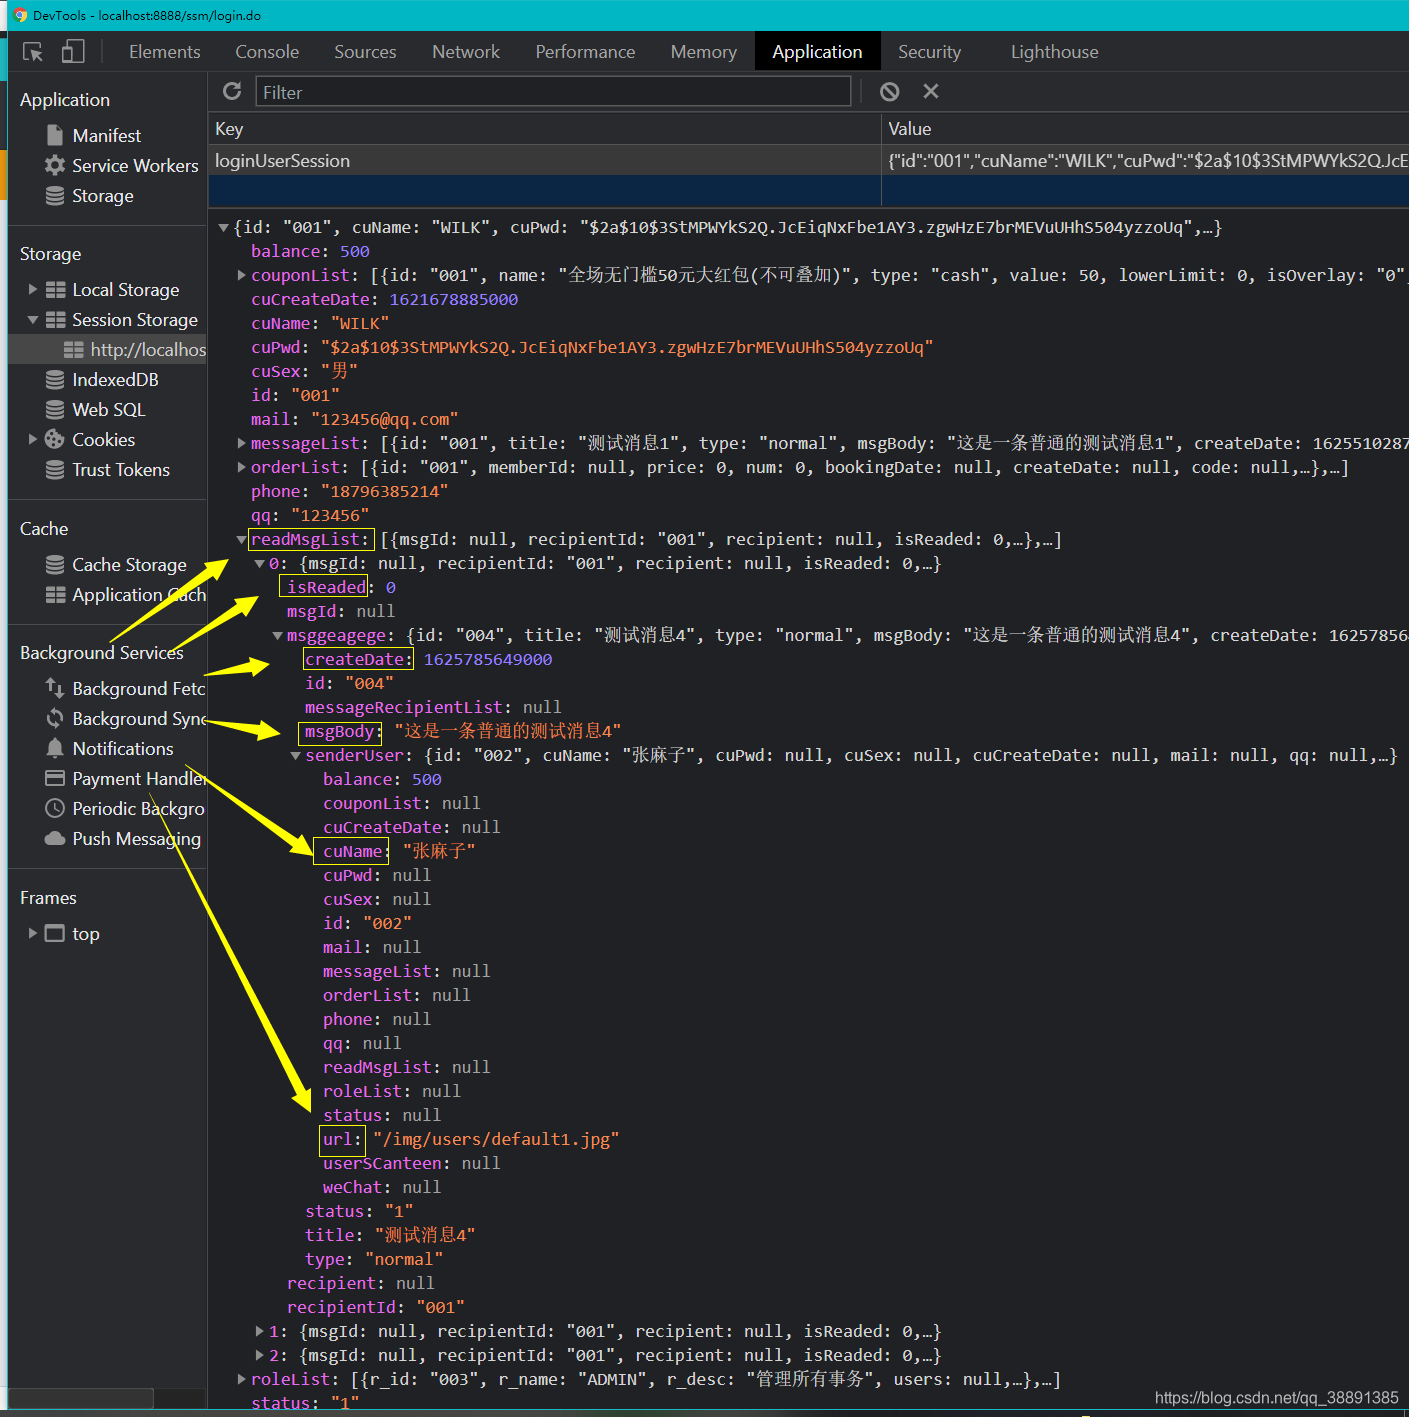Switch to the Network tab
Image resolution: width=1409 pixels, height=1417 pixels.
coord(466,52)
